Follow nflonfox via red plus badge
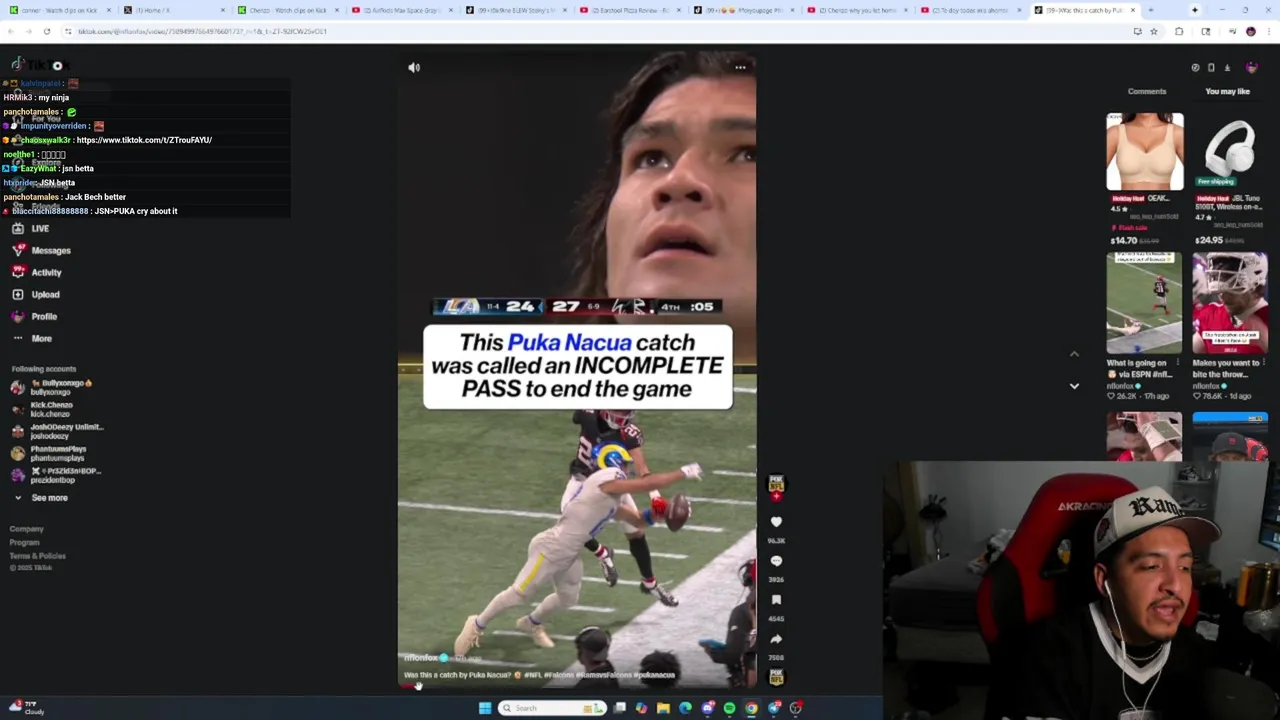The image size is (1280, 720). coord(776,496)
